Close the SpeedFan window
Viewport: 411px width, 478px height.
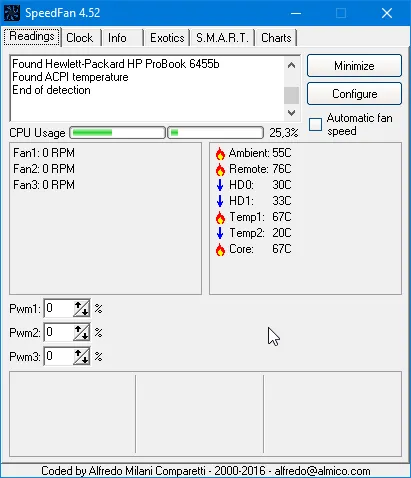click(387, 13)
